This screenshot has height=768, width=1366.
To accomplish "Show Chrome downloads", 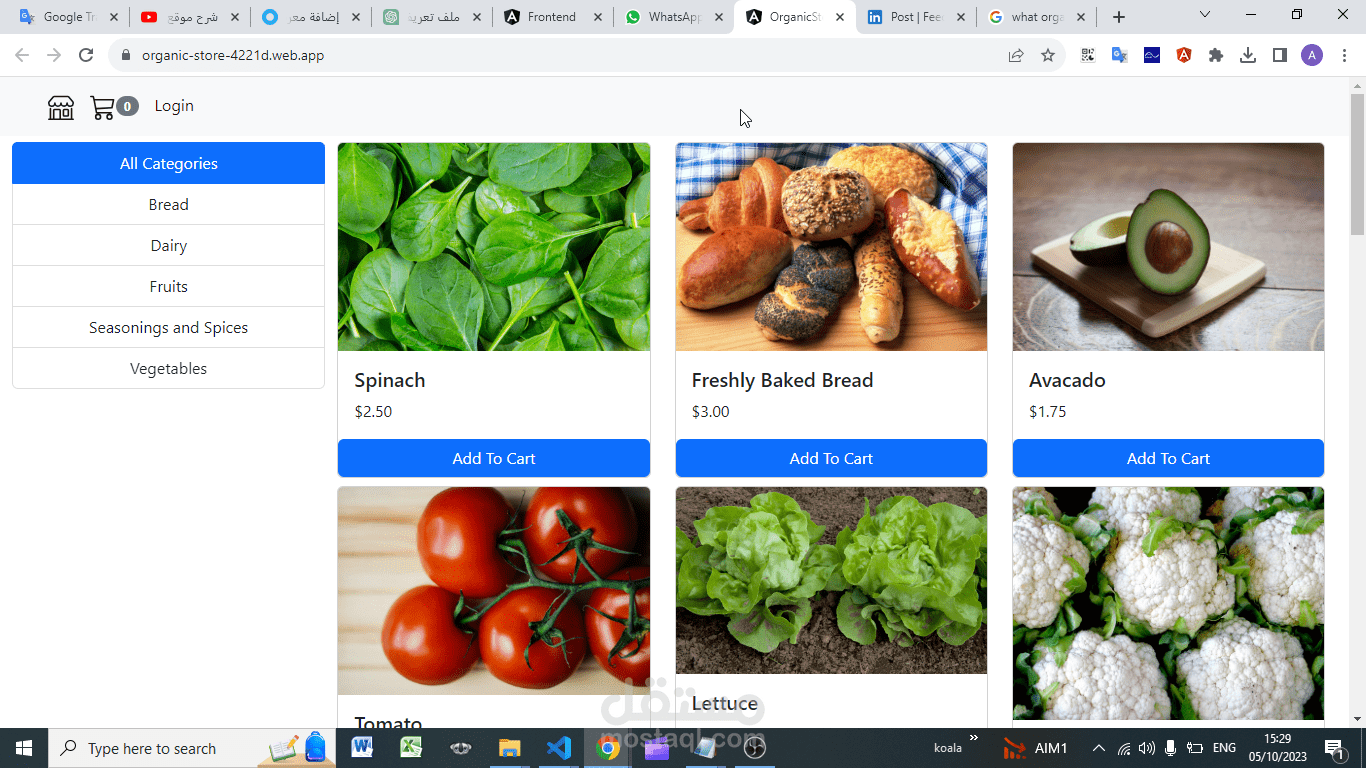I will (x=1248, y=55).
